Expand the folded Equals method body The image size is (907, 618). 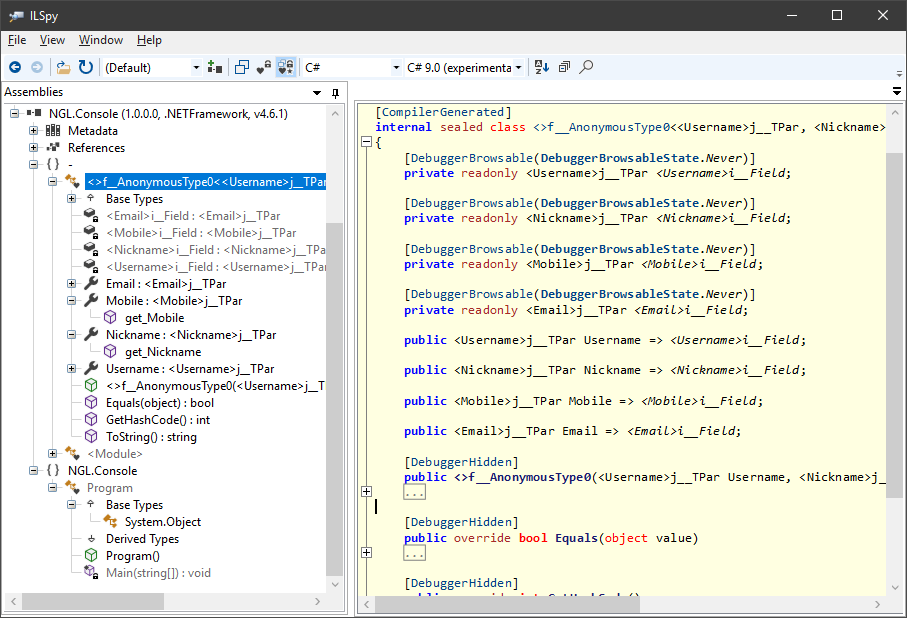(366, 553)
